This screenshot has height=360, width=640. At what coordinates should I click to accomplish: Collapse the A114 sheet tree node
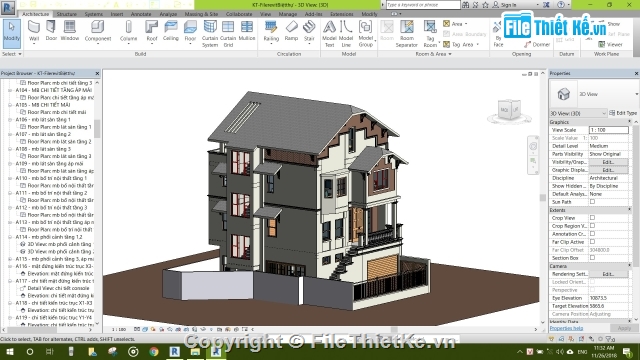tap(10, 237)
